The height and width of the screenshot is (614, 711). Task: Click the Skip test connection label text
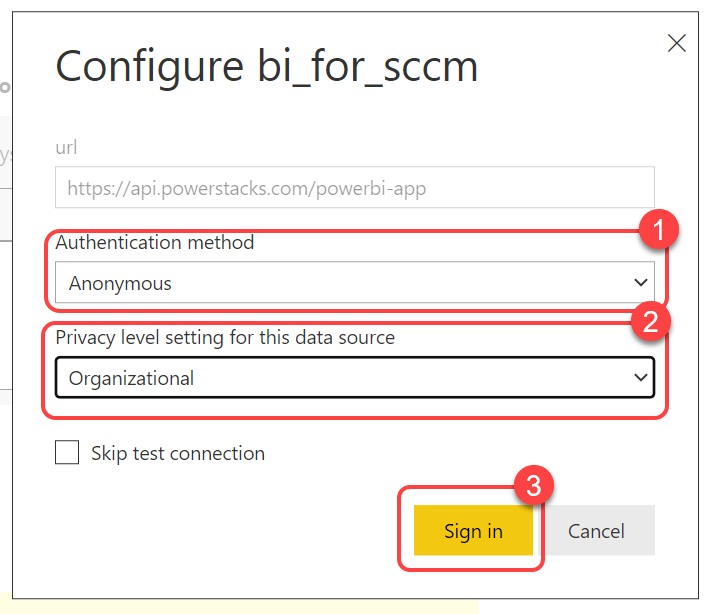coord(177,453)
